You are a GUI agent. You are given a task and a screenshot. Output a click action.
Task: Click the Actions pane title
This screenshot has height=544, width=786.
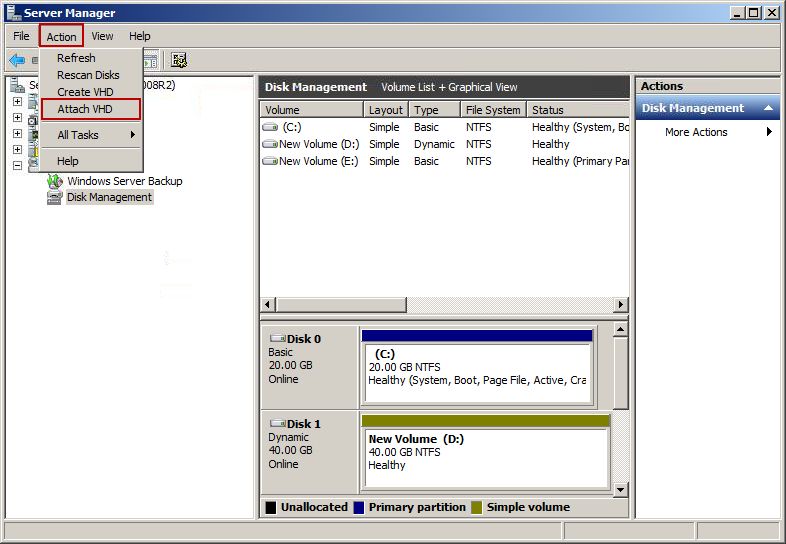pos(662,86)
